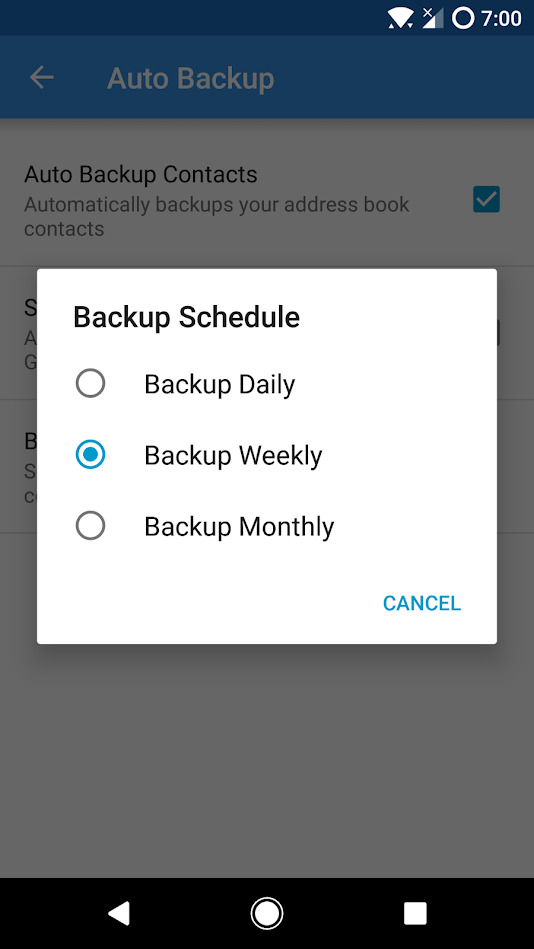The width and height of the screenshot is (534, 949).
Task: Tap the back arrow in the Auto Backup header
Action: click(x=42, y=77)
